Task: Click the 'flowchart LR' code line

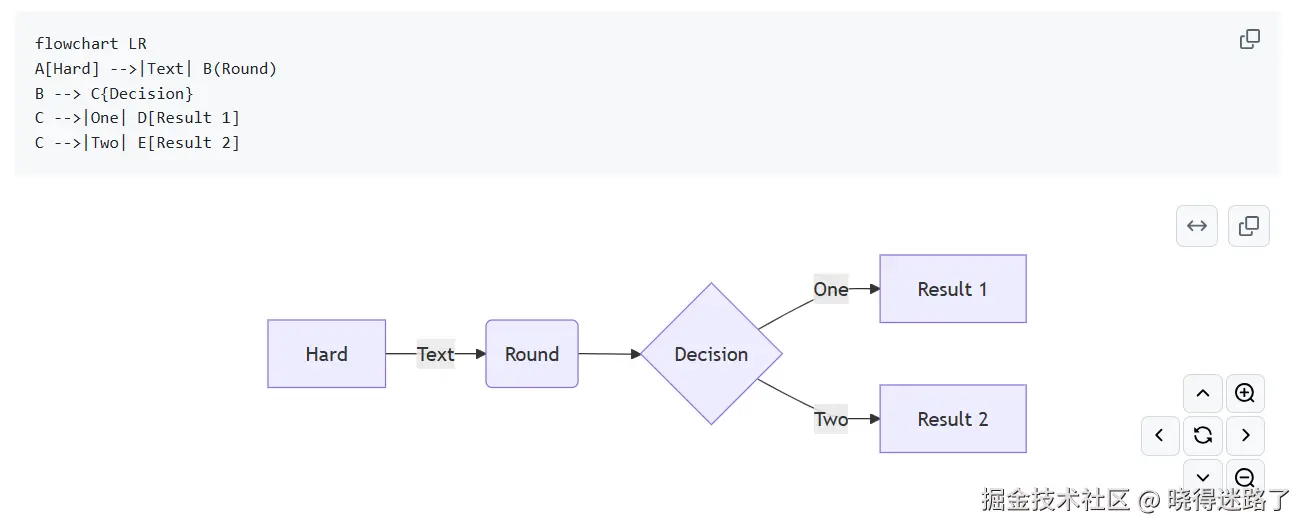Action: click(91, 44)
